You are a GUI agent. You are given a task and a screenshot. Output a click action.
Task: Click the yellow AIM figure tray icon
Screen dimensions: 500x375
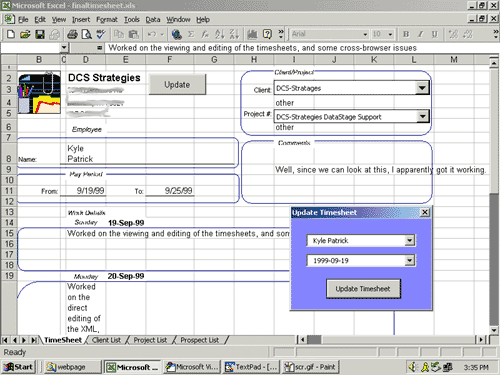pos(425,367)
